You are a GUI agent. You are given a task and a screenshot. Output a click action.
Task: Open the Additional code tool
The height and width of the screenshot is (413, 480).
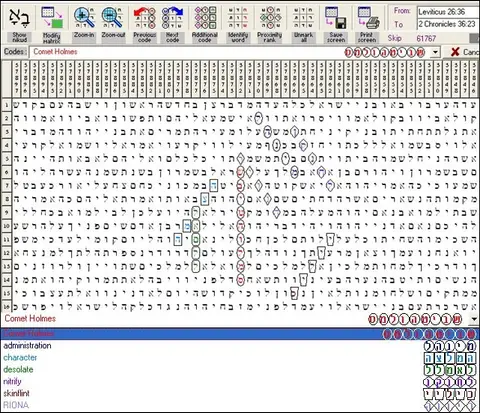[x=205, y=17]
